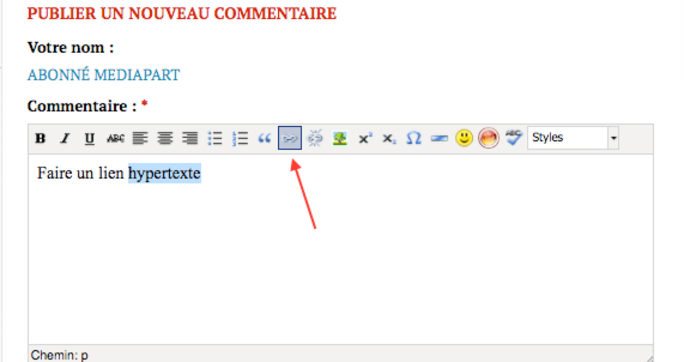The height and width of the screenshot is (362, 684).
Task: Insert a numbered list
Action: 240,138
